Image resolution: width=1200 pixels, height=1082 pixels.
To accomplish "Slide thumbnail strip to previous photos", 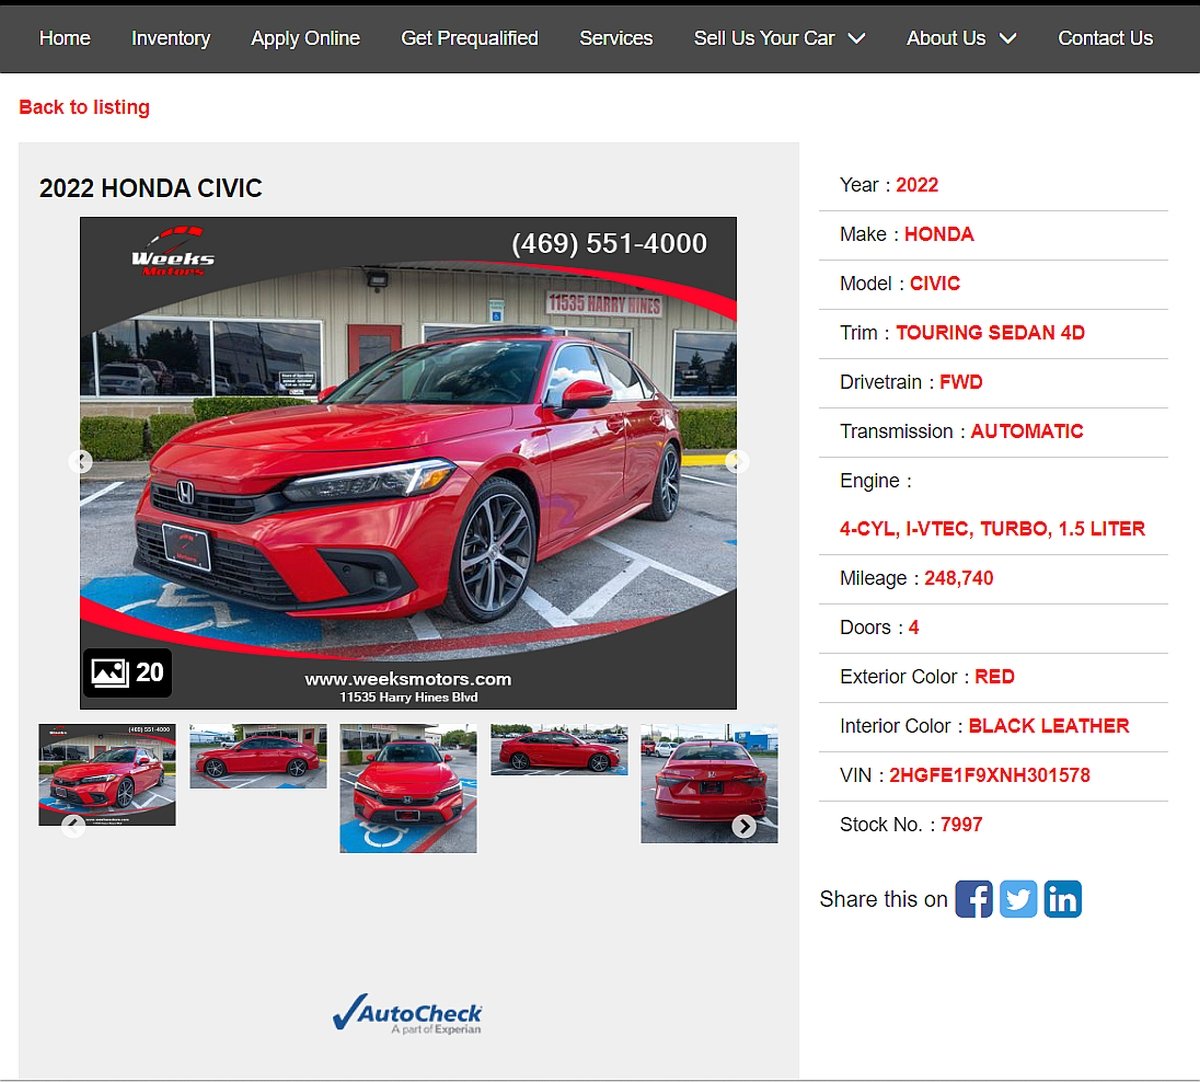I will 73,826.
